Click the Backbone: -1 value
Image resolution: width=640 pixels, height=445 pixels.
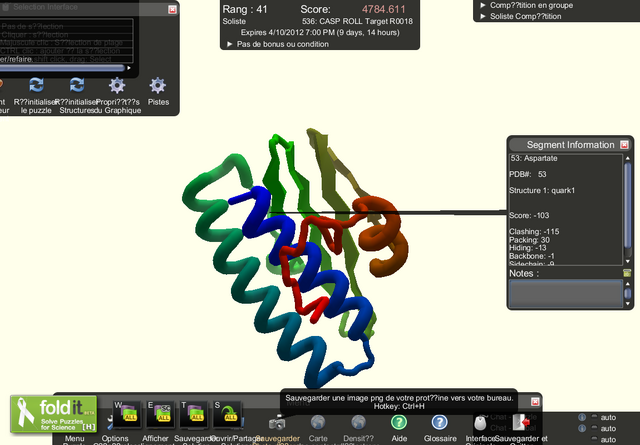[532, 256]
